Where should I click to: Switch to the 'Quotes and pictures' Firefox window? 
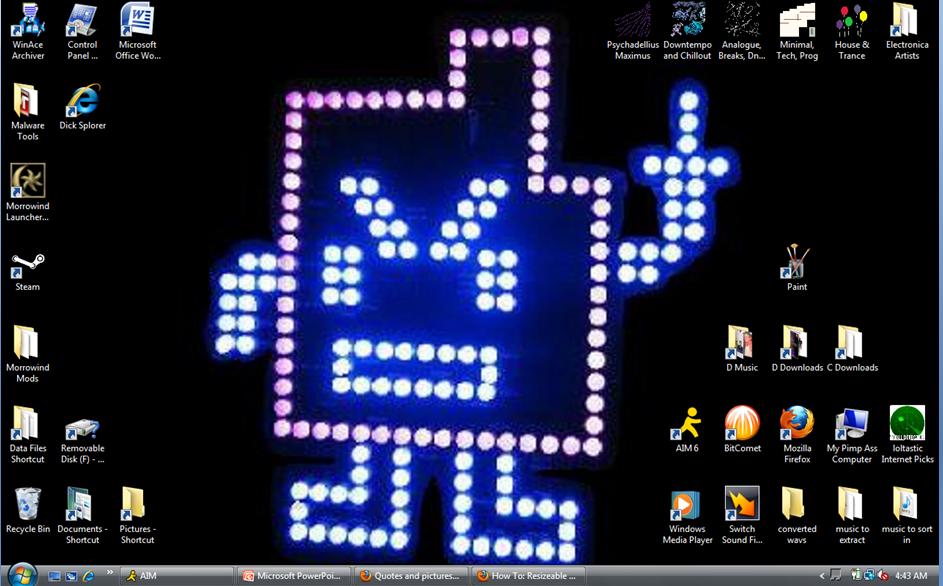point(410,576)
